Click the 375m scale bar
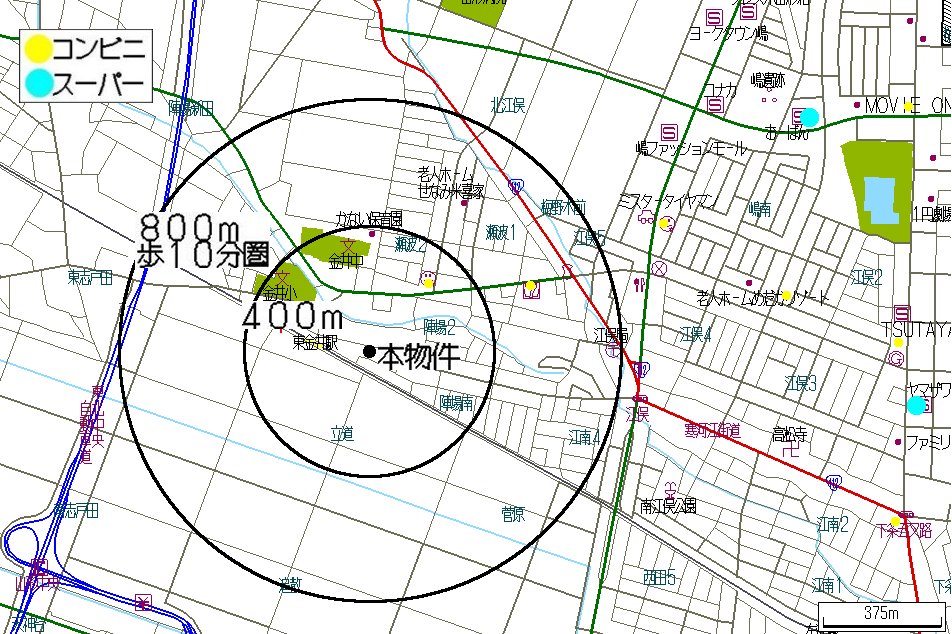Viewport: 952px width, 634px height. (x=882, y=615)
